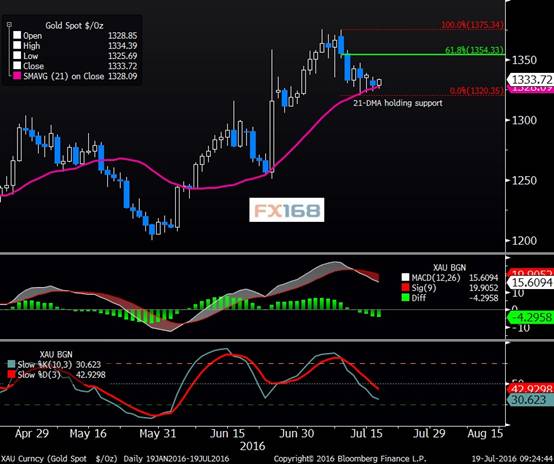Toggle the High checkbox in legend
554x464 pixels.
17,46
